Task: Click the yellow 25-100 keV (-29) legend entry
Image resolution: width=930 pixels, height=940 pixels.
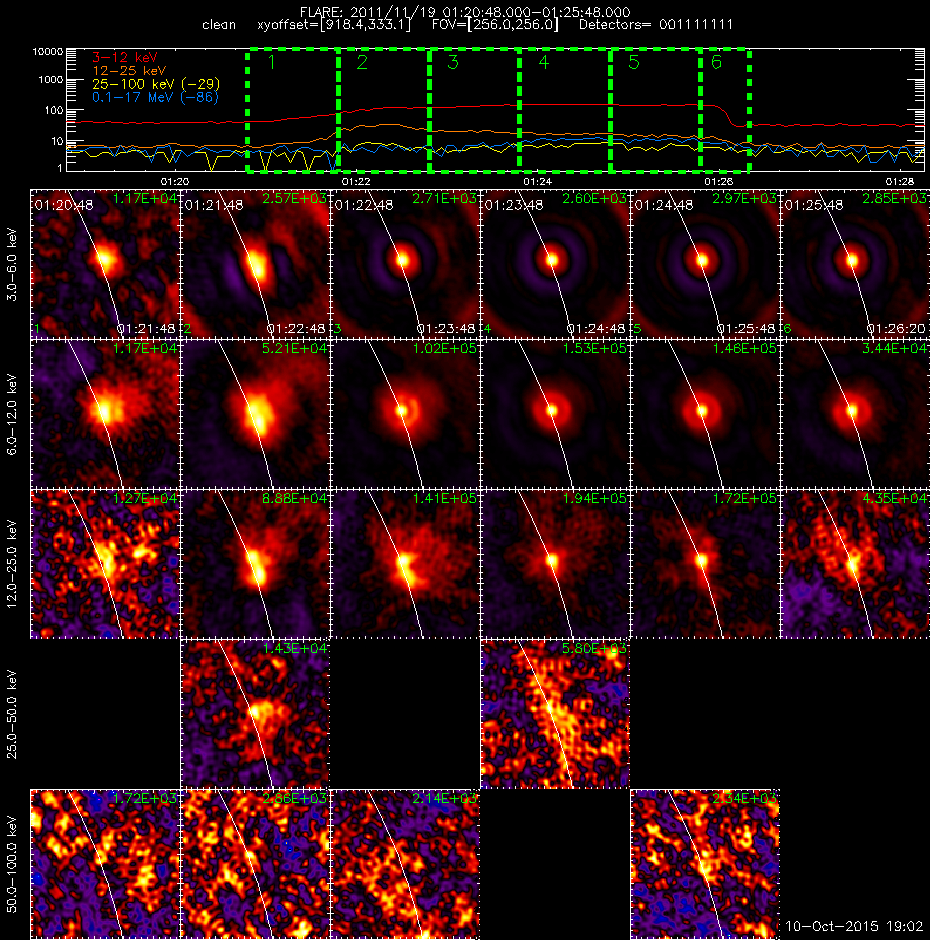Action: [x=156, y=84]
